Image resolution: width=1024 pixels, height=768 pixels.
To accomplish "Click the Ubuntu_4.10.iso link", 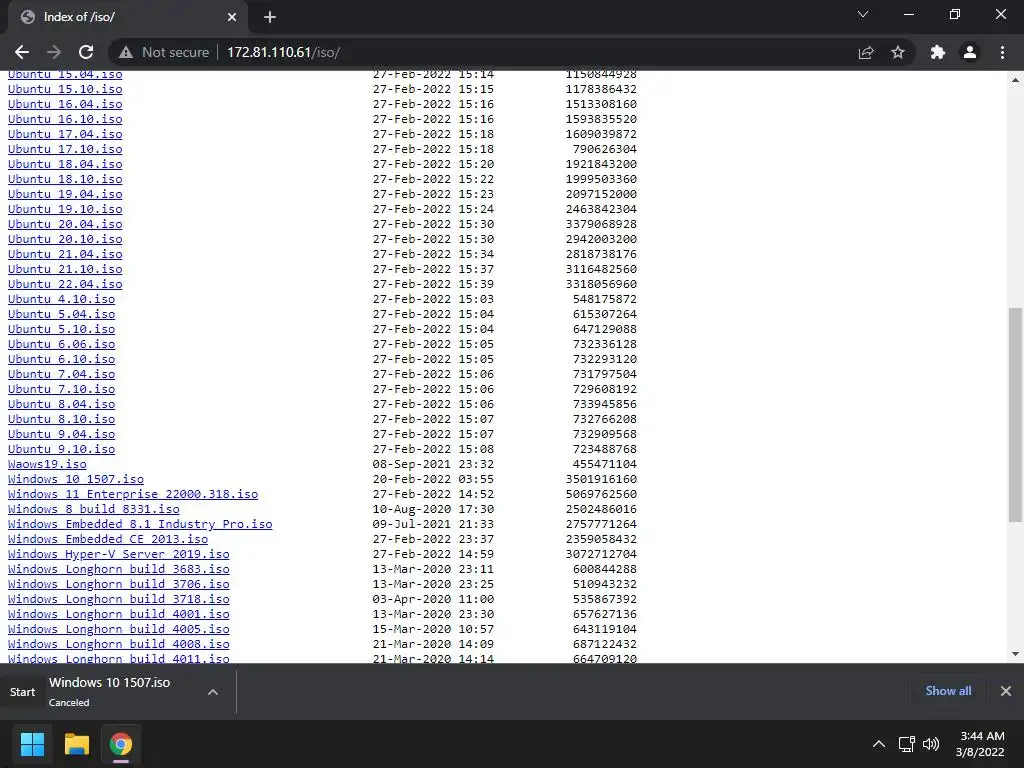I will (x=61, y=299).
